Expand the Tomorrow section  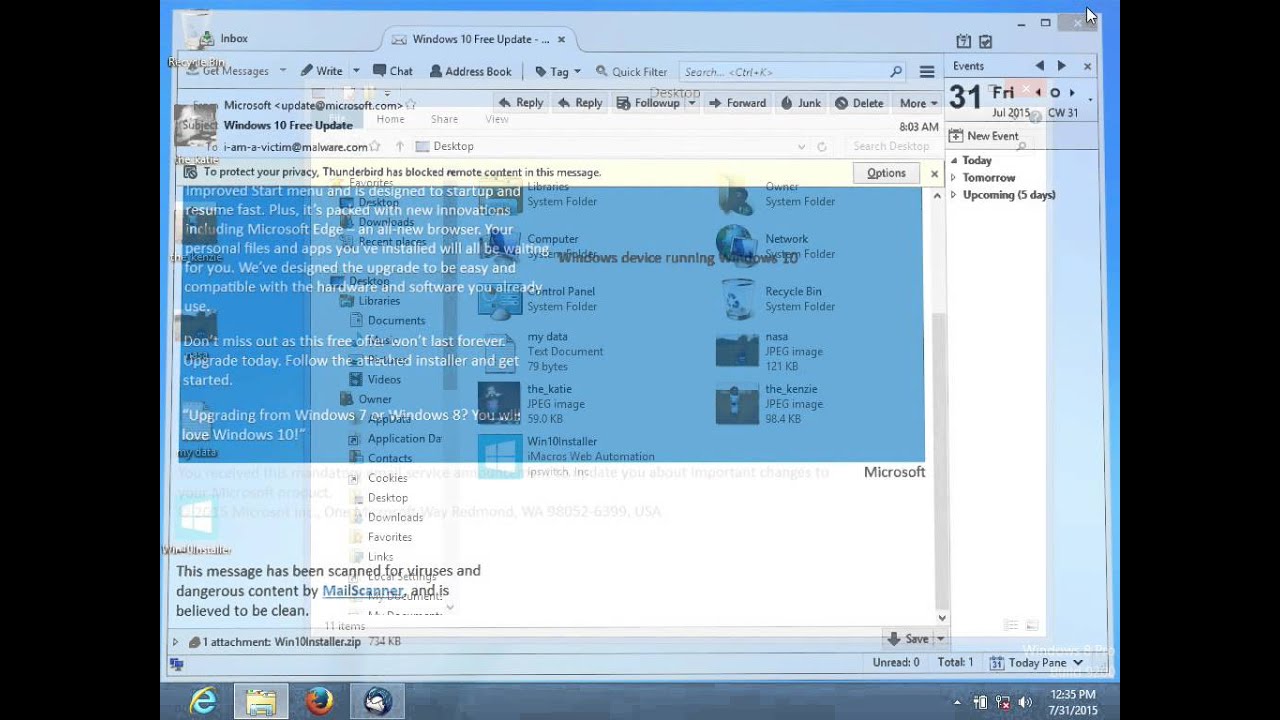point(954,178)
